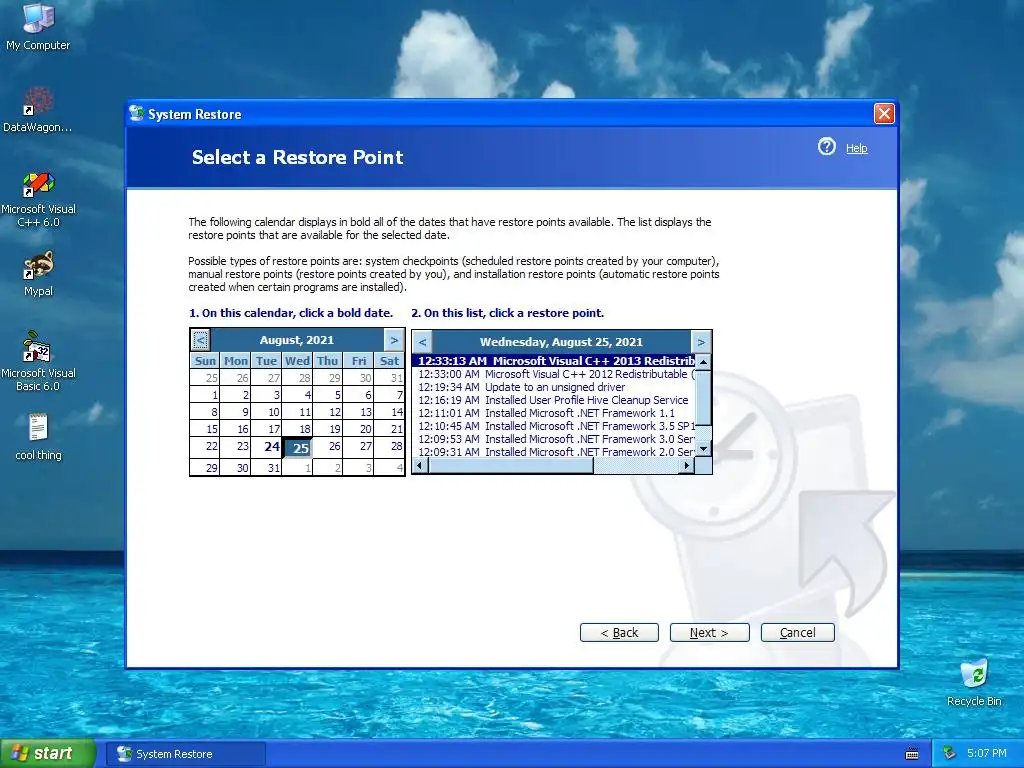Close the System Restore window
The height and width of the screenshot is (768, 1024).
[x=884, y=114]
